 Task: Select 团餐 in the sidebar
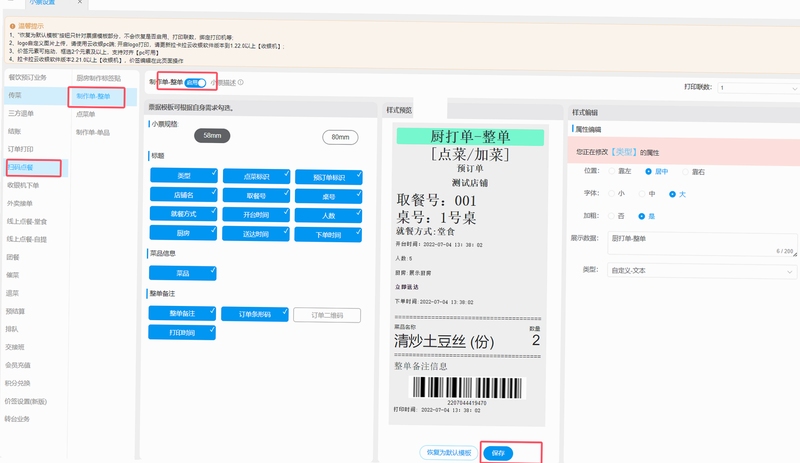(13, 257)
